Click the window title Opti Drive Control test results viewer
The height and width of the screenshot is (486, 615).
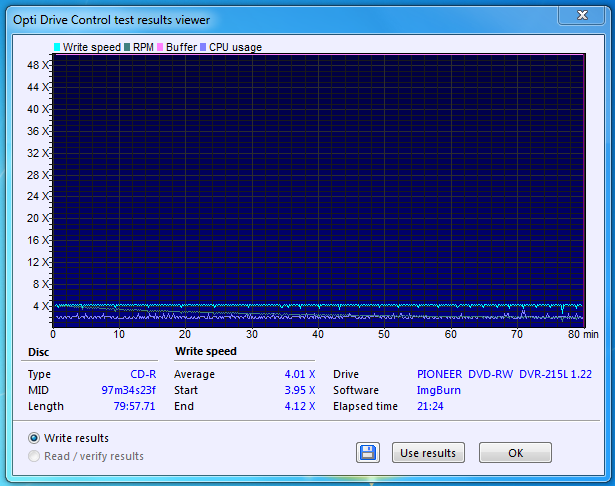tap(111, 20)
